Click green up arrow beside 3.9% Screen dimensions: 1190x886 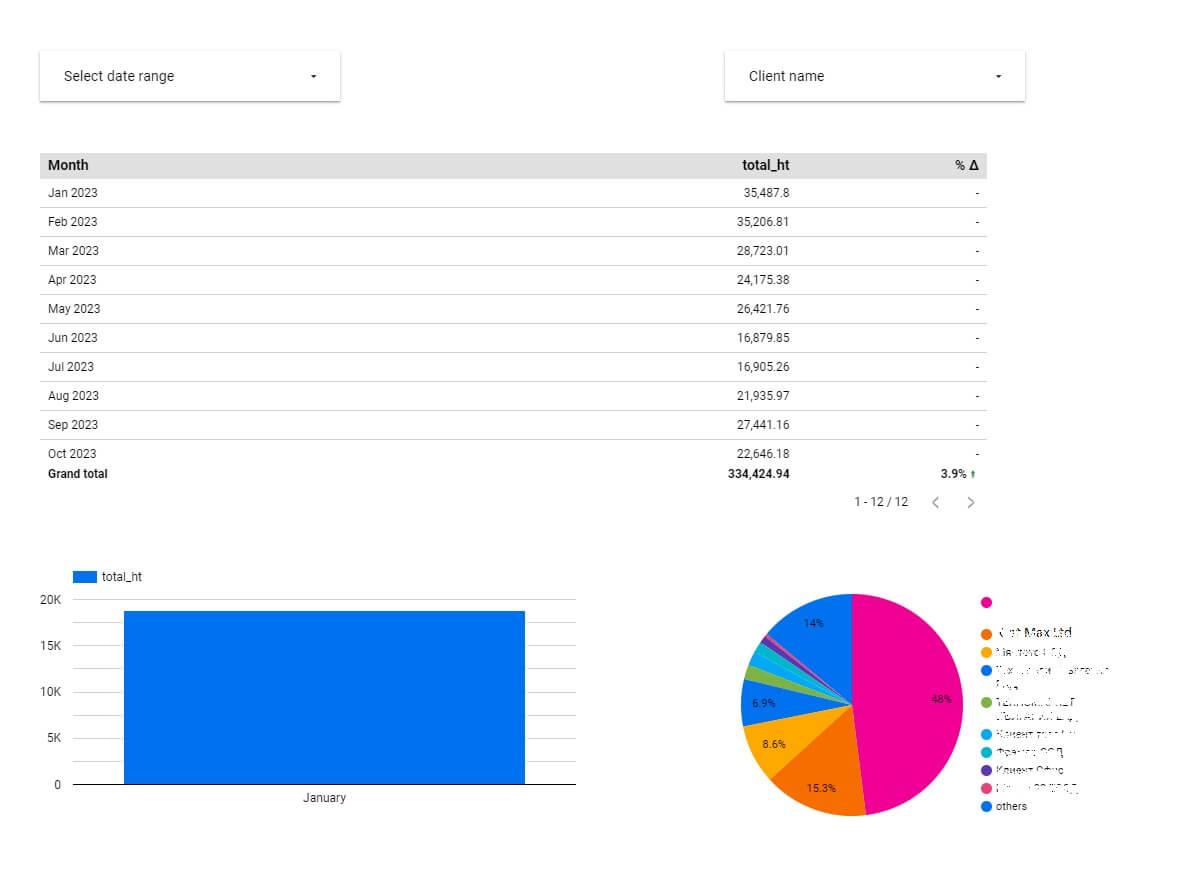point(973,474)
